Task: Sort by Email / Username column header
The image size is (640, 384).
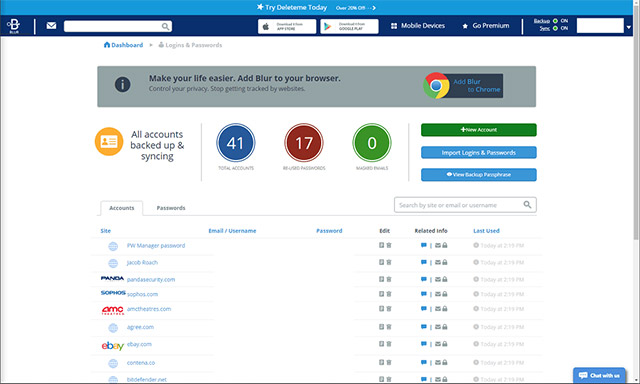Action: tap(232, 231)
